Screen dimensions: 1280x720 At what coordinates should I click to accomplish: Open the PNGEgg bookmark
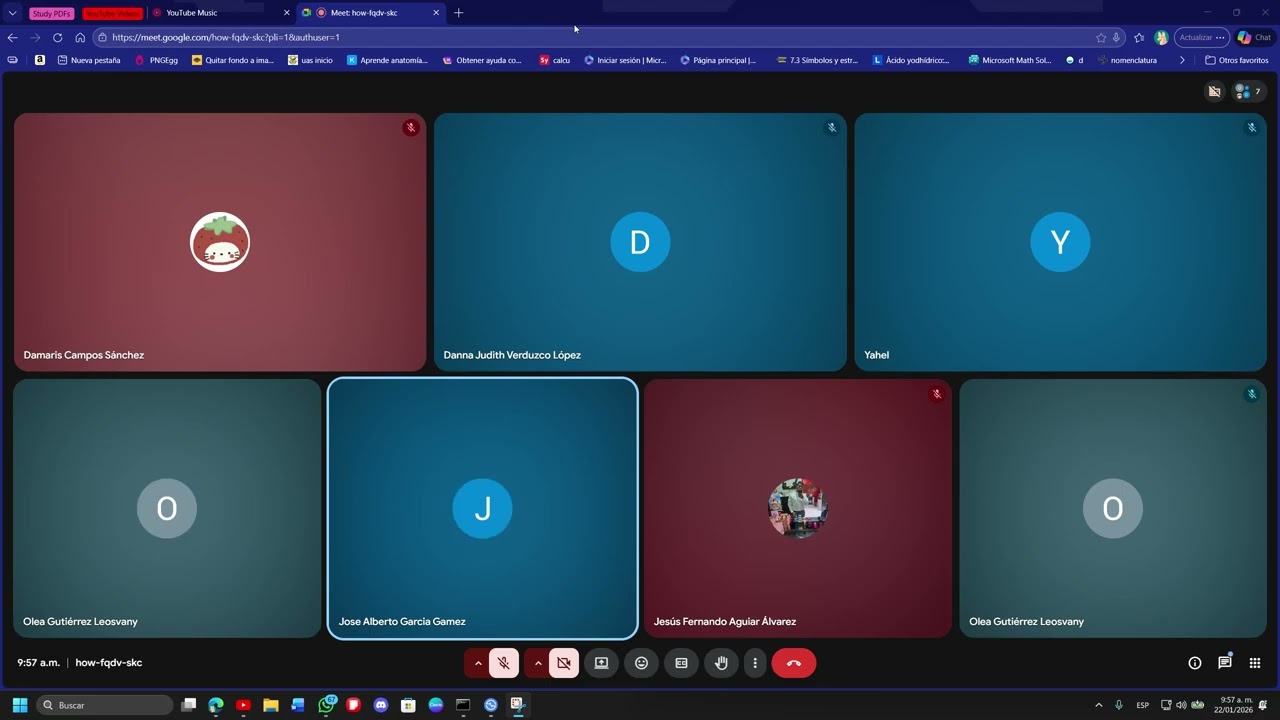pos(156,60)
